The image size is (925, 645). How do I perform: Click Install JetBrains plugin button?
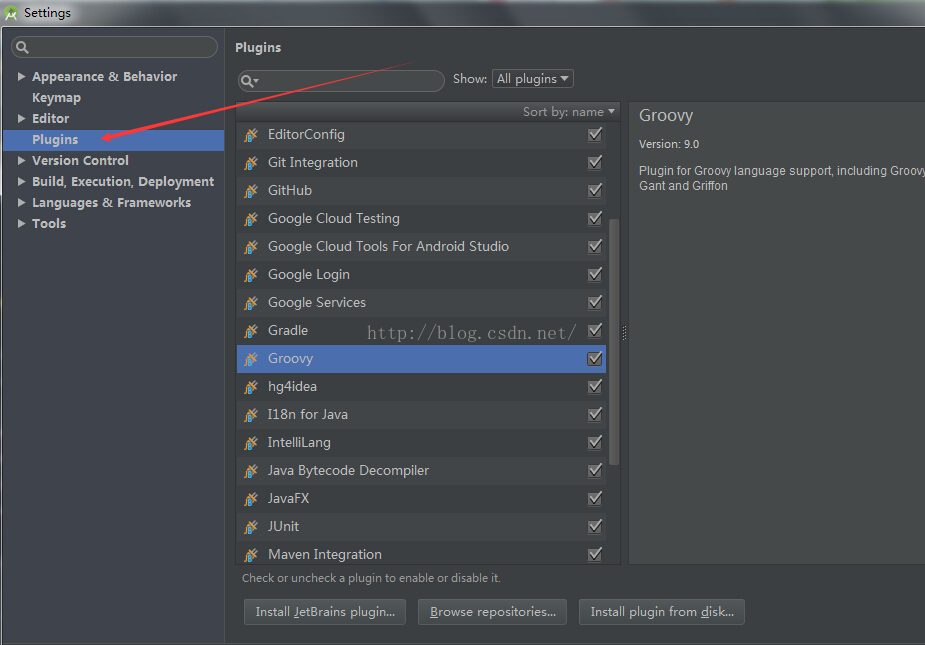pos(324,612)
